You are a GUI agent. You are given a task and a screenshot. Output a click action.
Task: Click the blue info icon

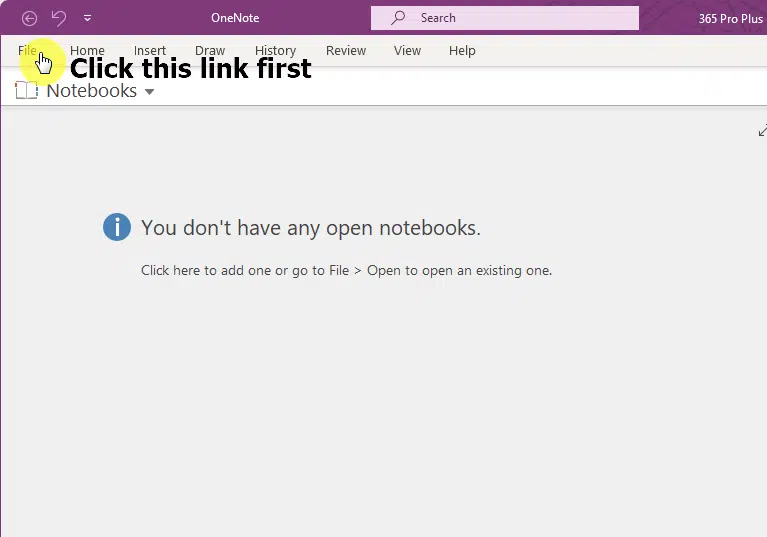point(117,227)
